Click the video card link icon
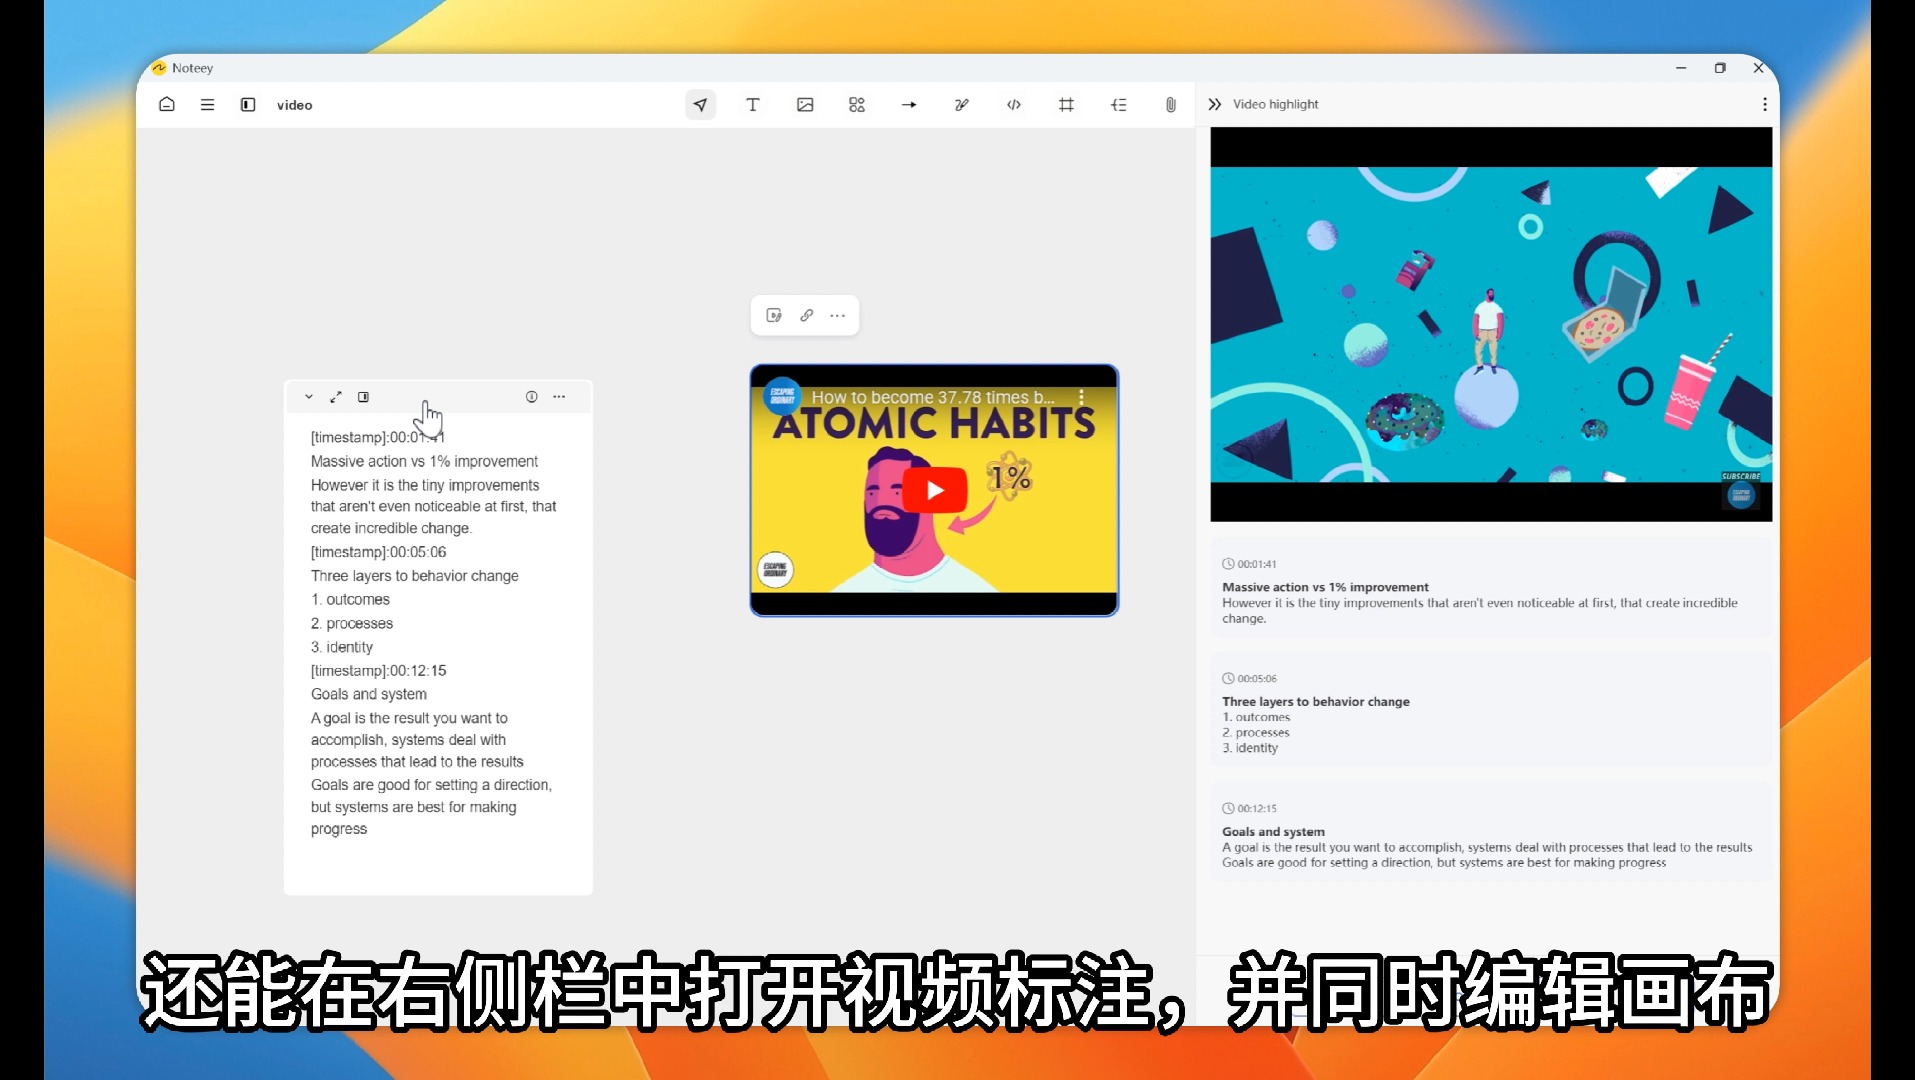1915x1080 pixels. [806, 315]
